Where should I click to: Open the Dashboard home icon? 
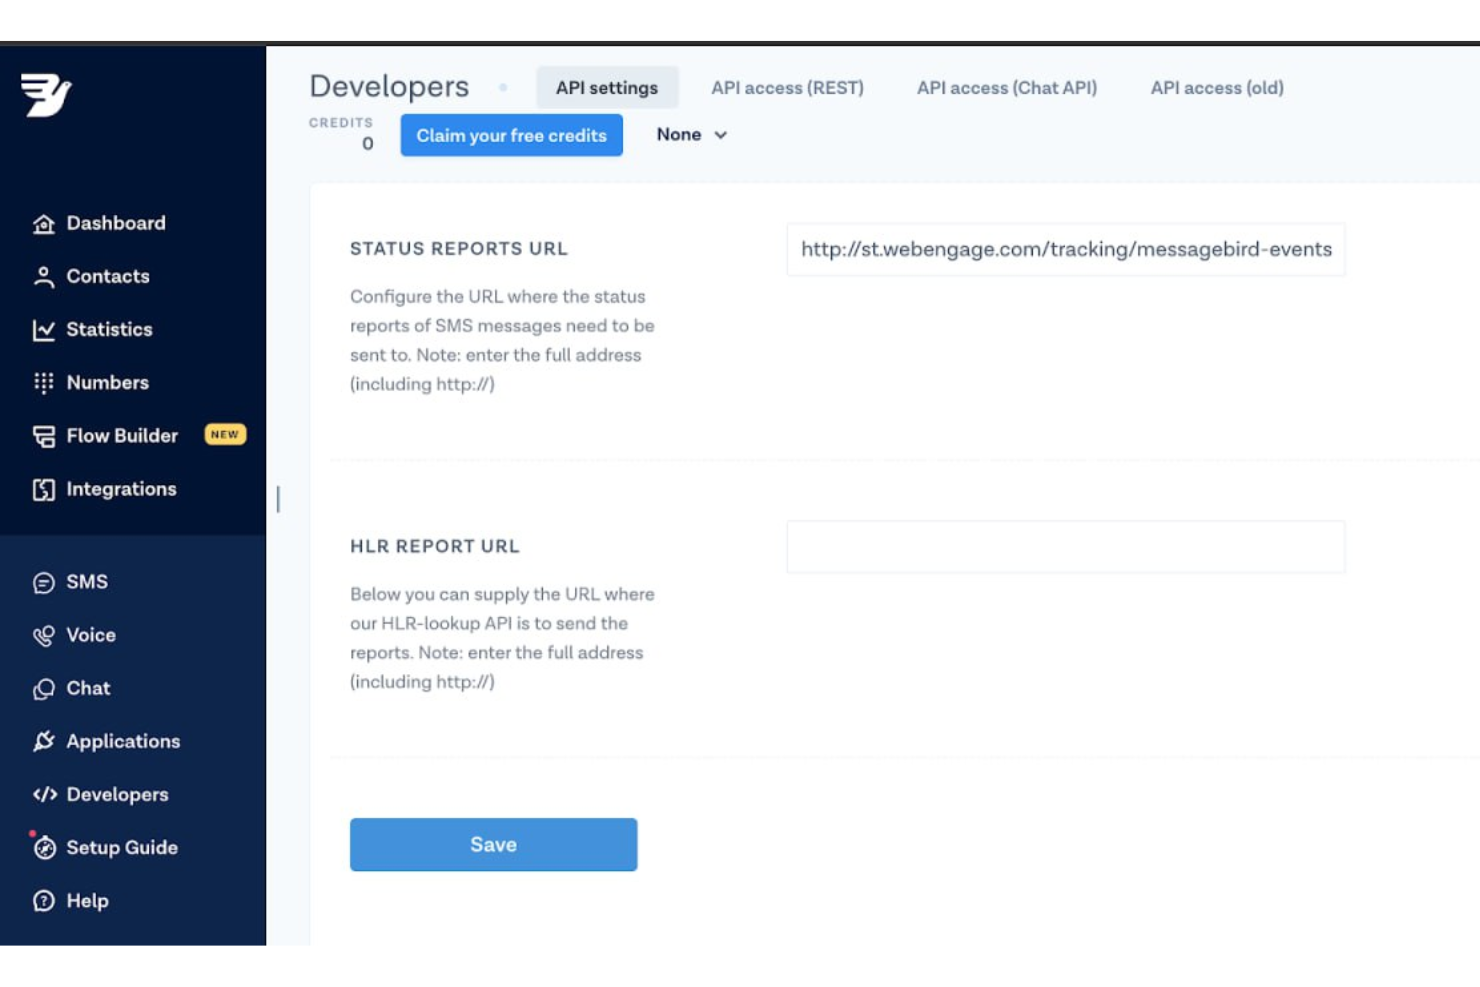(x=43, y=224)
